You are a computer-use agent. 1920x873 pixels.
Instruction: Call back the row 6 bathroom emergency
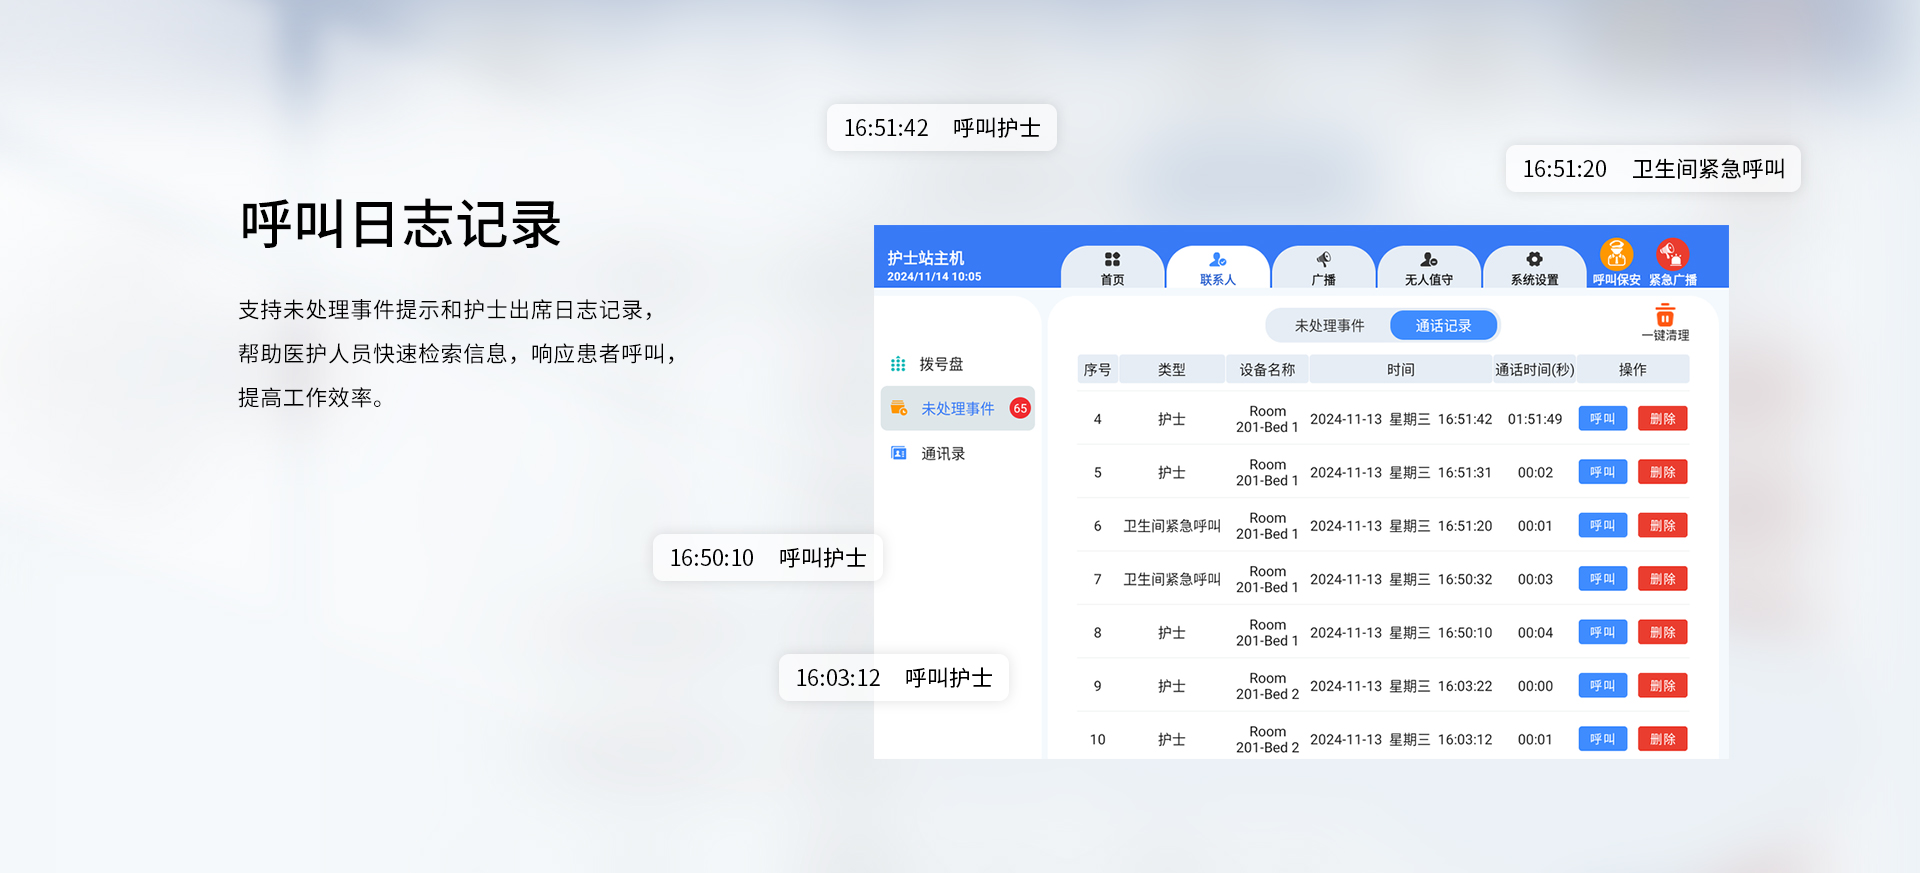click(1602, 526)
